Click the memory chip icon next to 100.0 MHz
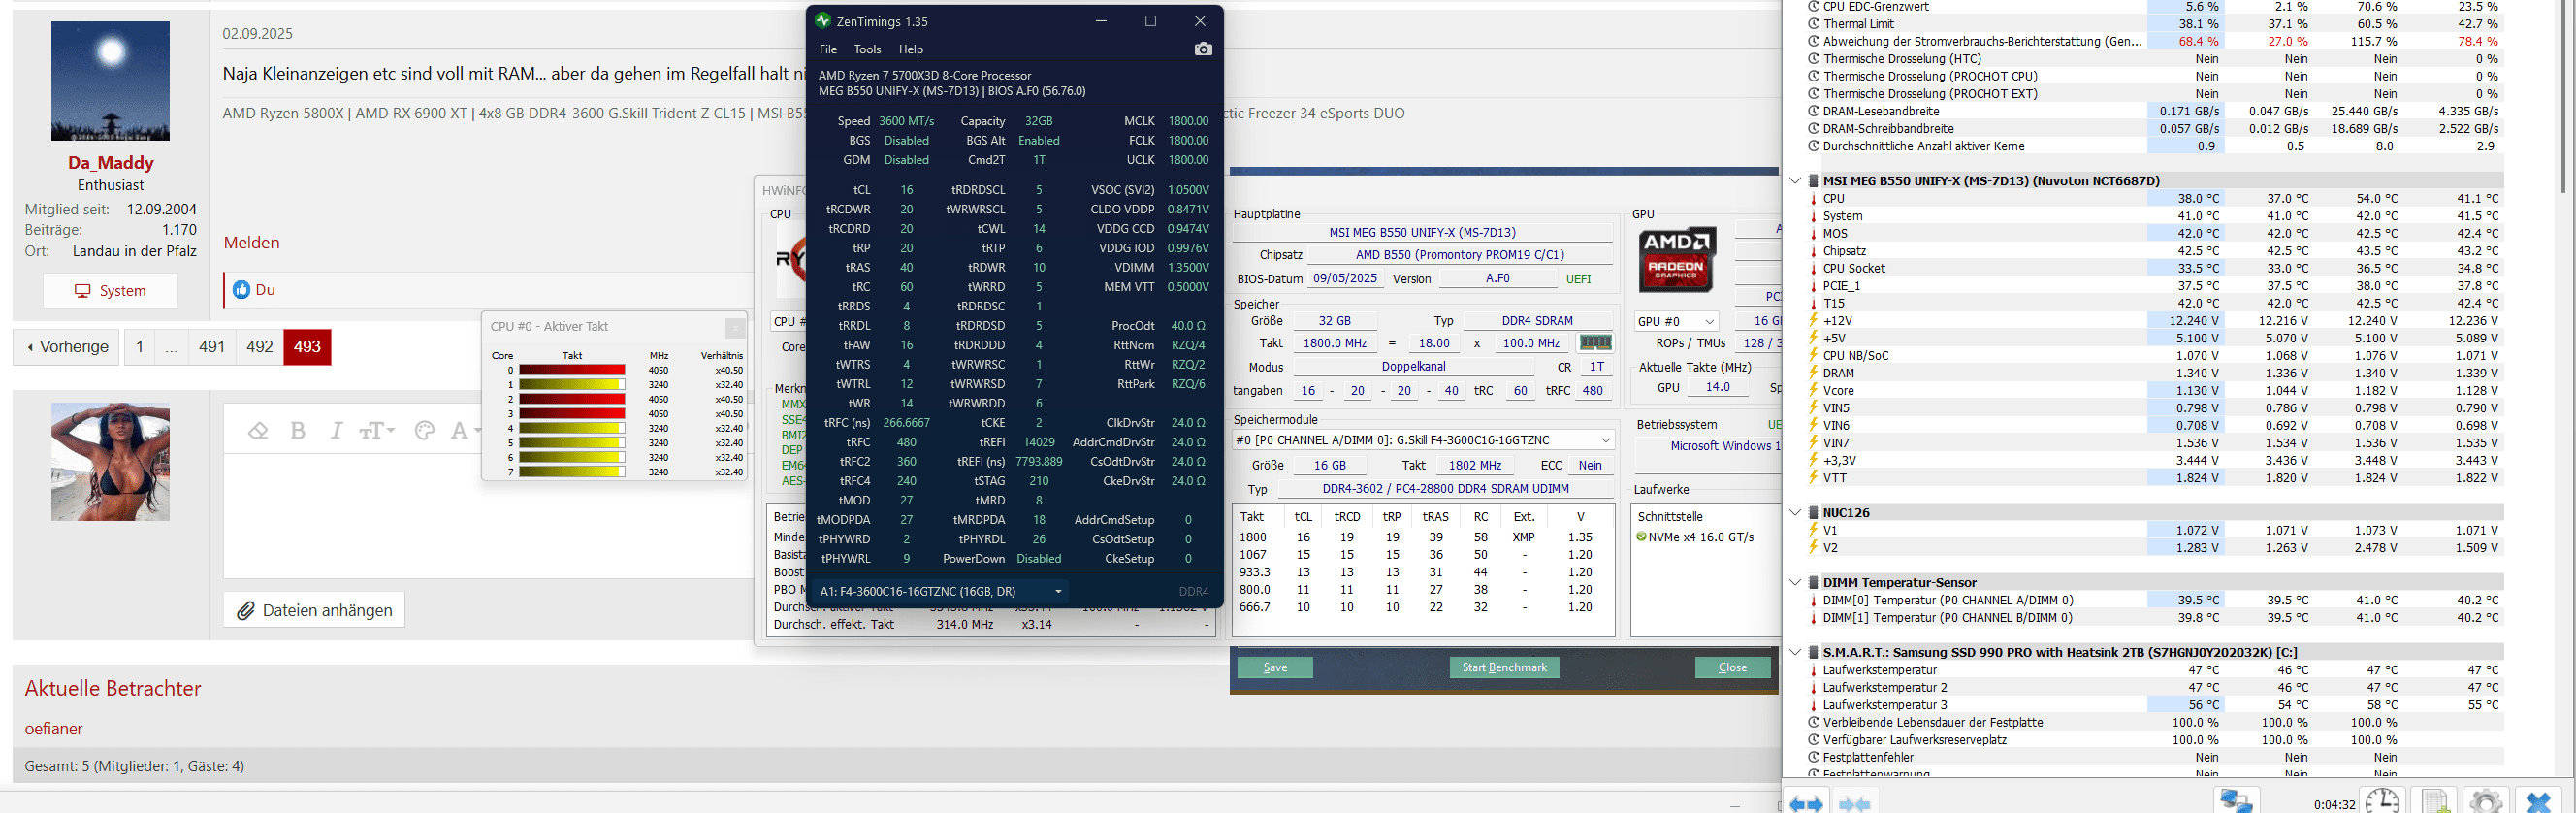 1595,343
